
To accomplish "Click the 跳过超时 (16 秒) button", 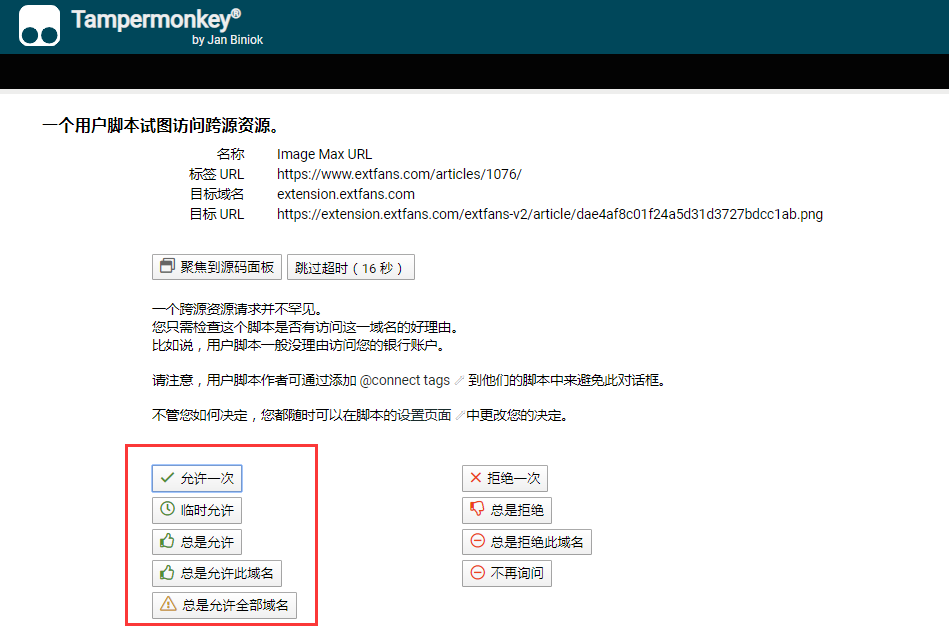I will (350, 267).
